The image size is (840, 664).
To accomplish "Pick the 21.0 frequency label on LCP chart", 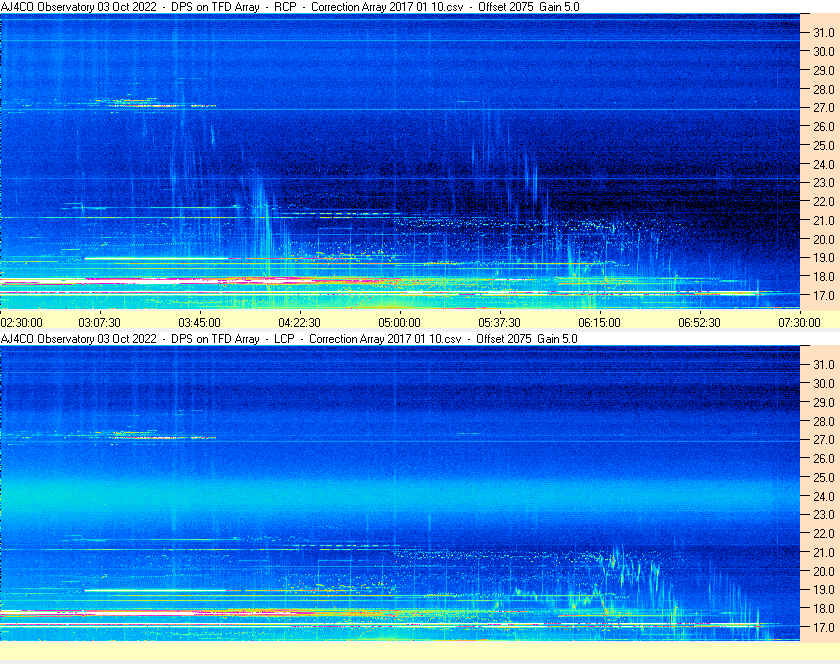I will click(x=824, y=552).
